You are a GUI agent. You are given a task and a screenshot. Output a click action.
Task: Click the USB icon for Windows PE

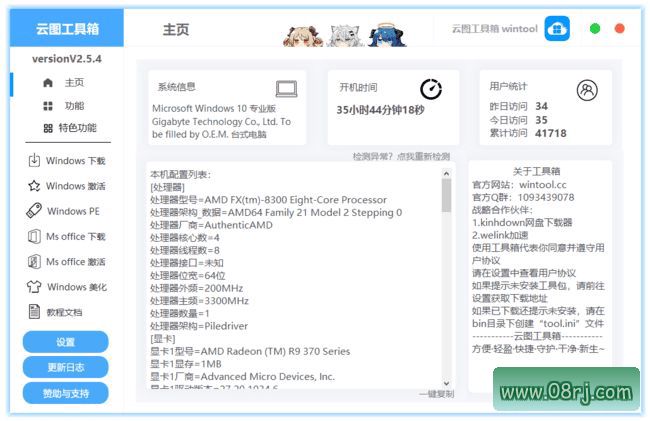[x=34, y=210]
